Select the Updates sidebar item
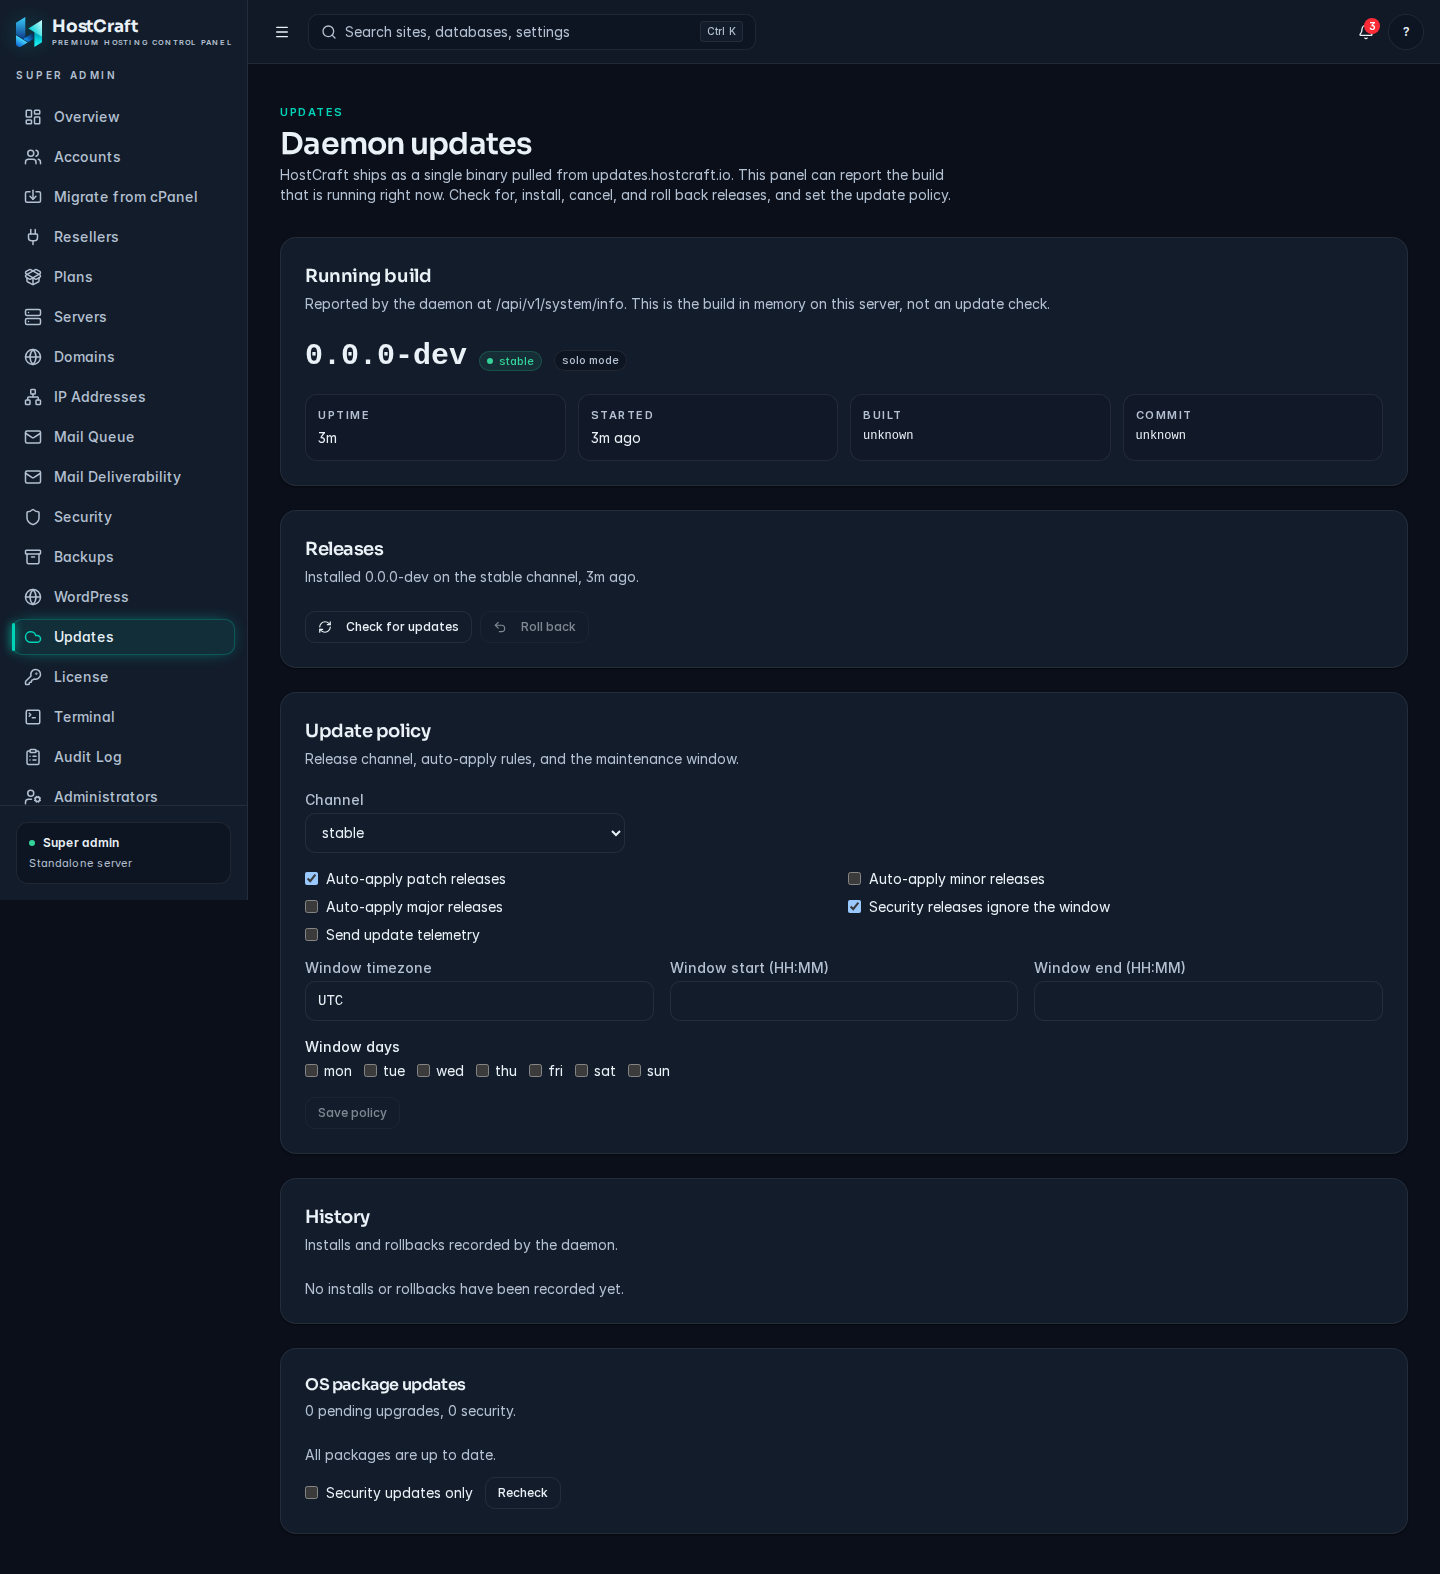 coord(123,637)
